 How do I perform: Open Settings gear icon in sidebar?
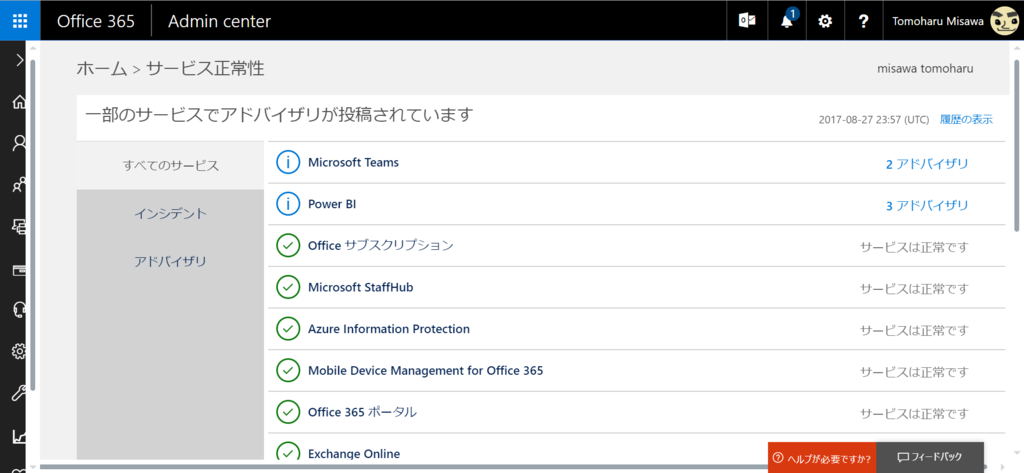tap(20, 351)
